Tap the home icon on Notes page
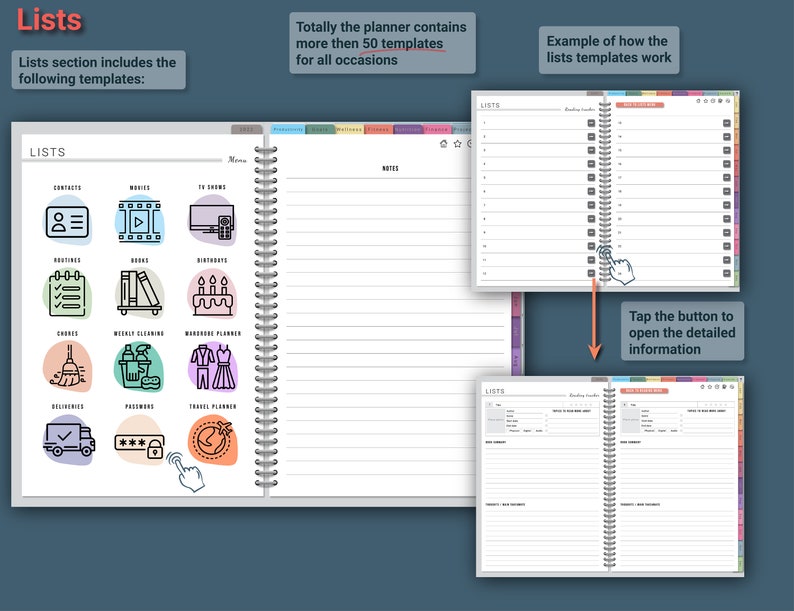Viewport: 794px width, 611px height. click(x=444, y=144)
